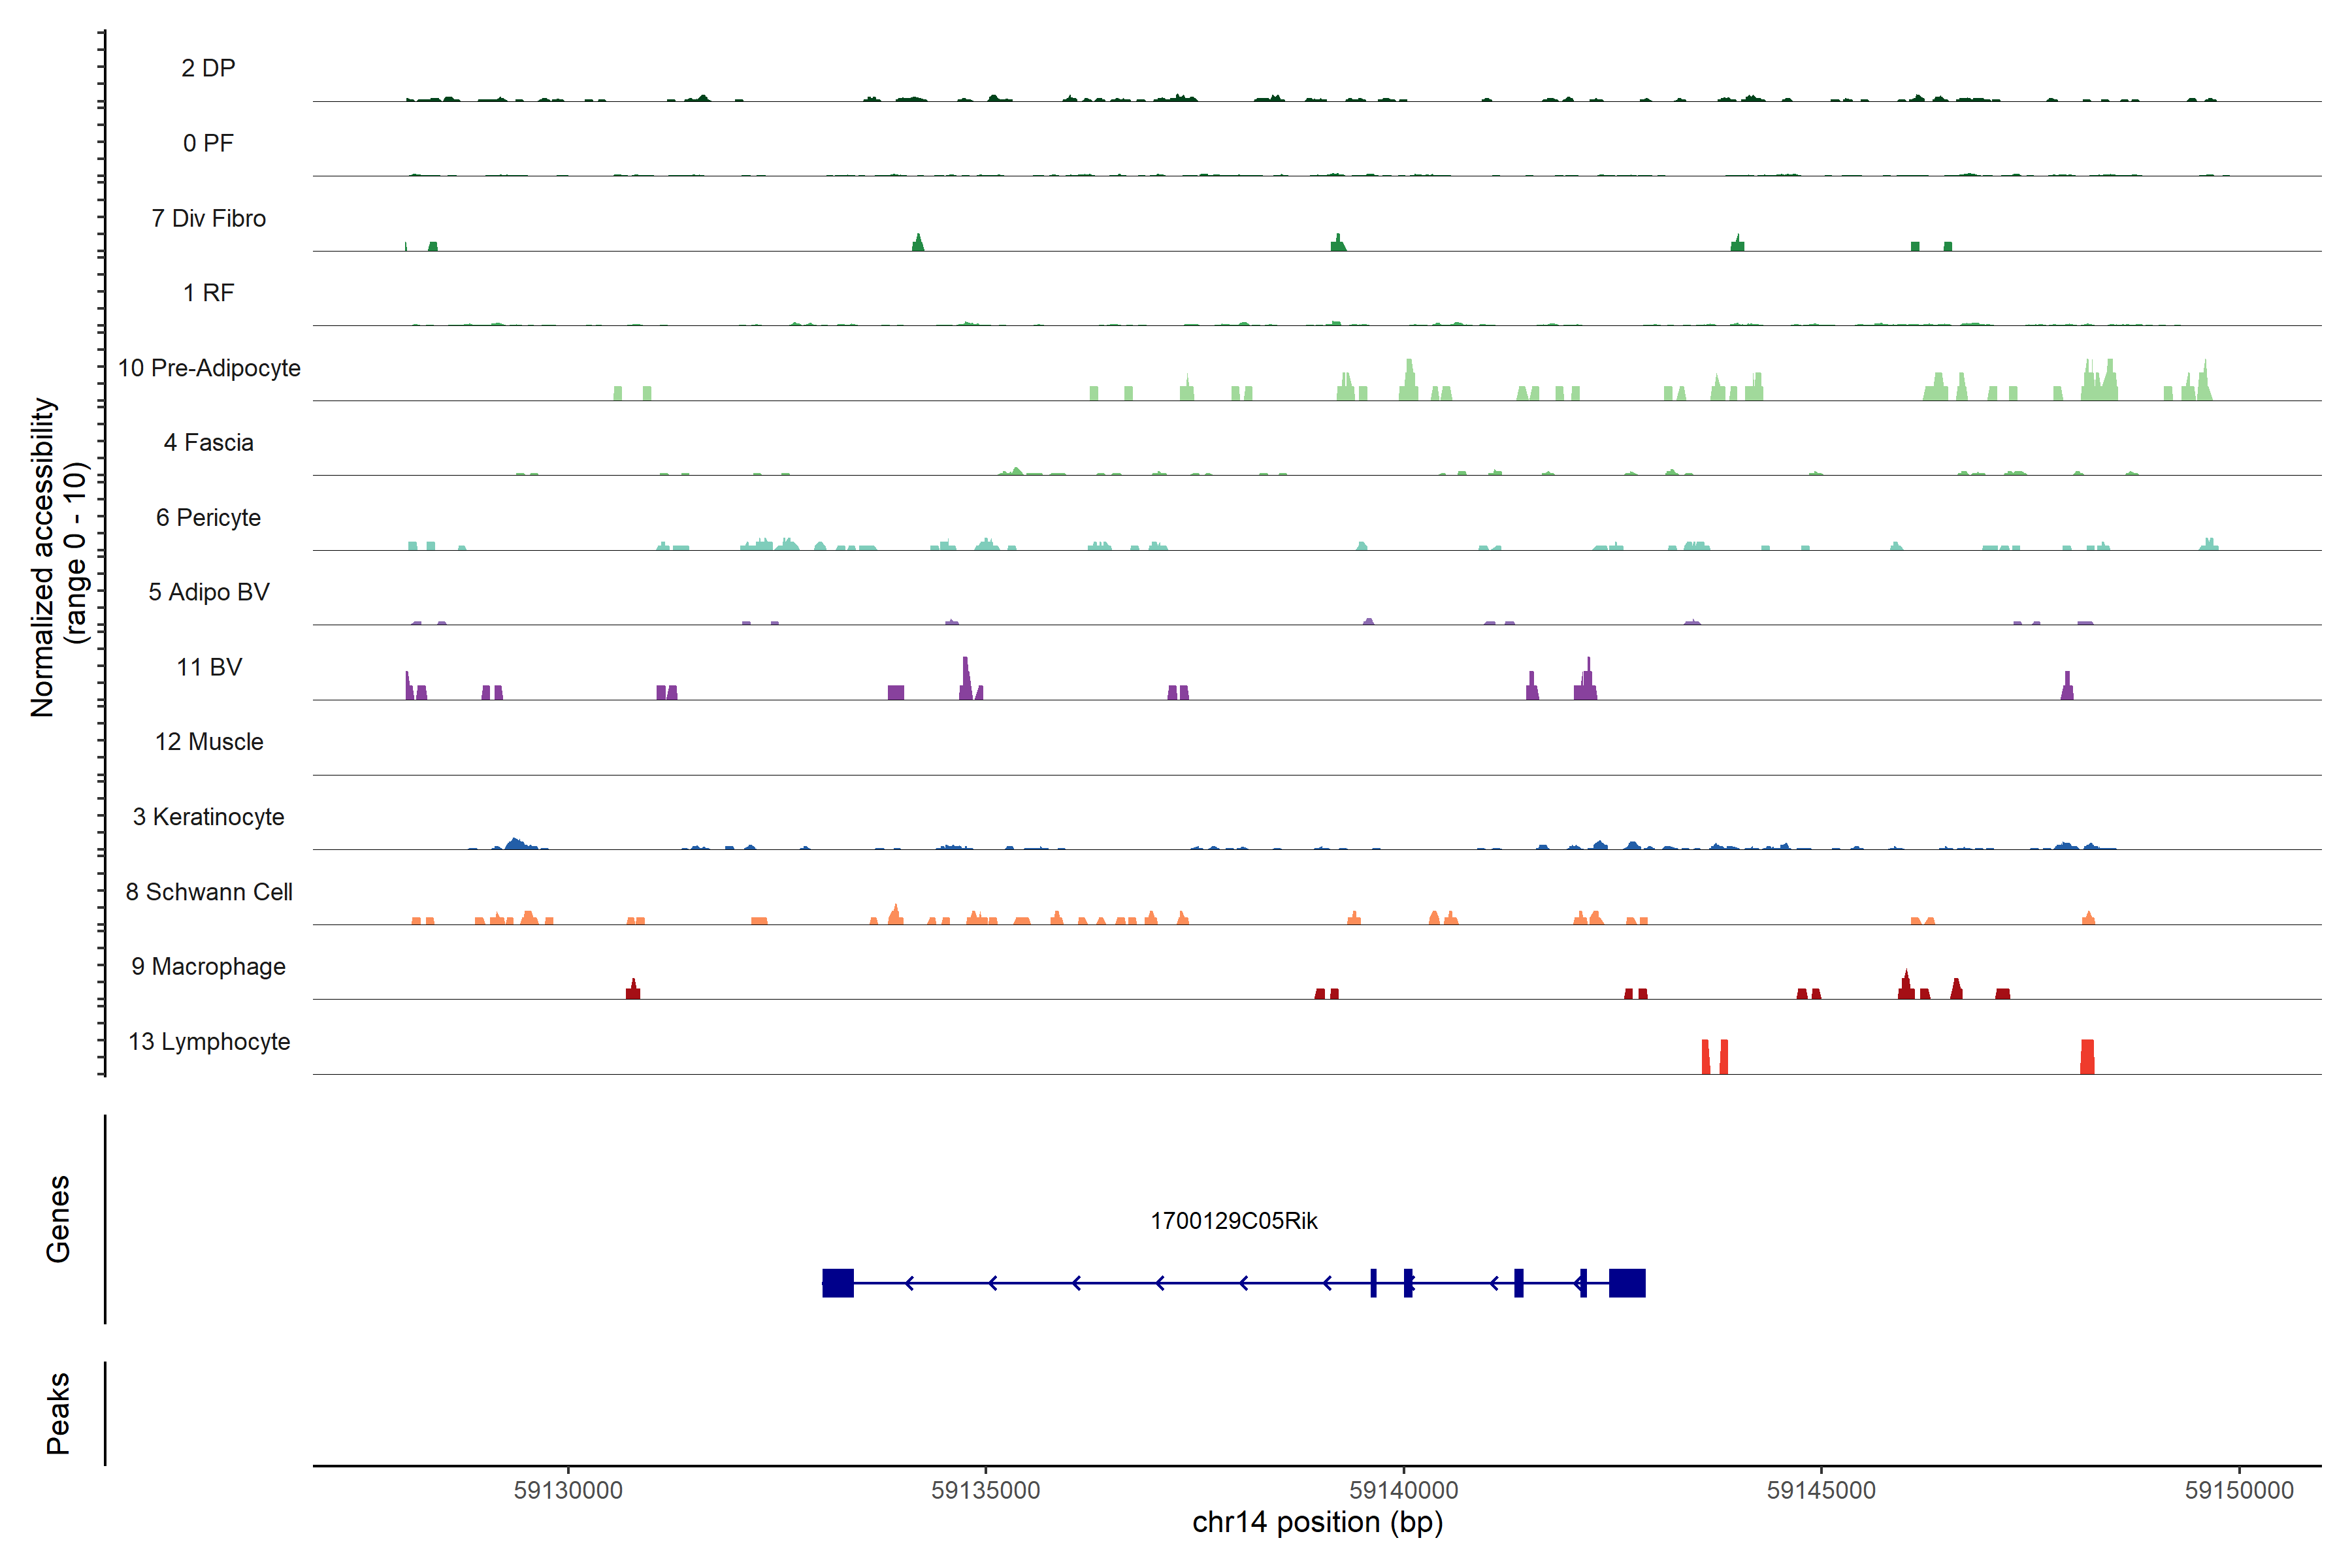Click the chr14 position (bp) axis title
Viewport: 2352px width, 1568px height.
click(1317, 1522)
